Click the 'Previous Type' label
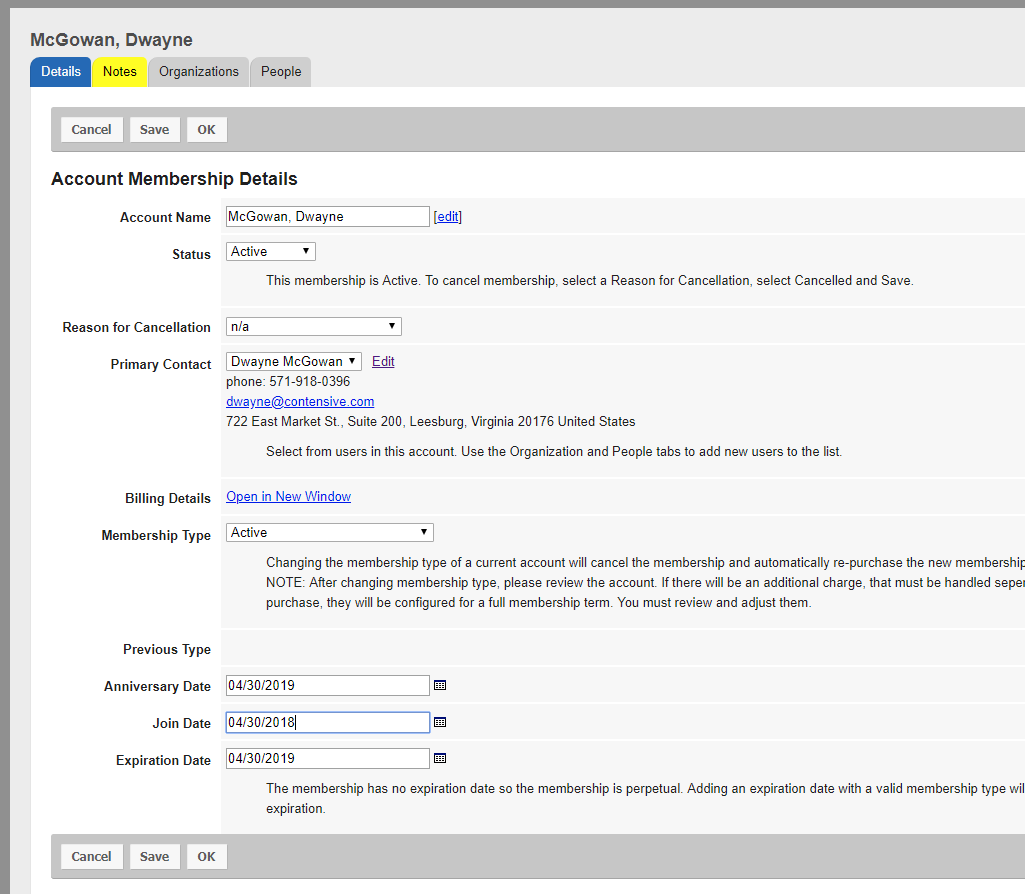1025x894 pixels. 167,650
